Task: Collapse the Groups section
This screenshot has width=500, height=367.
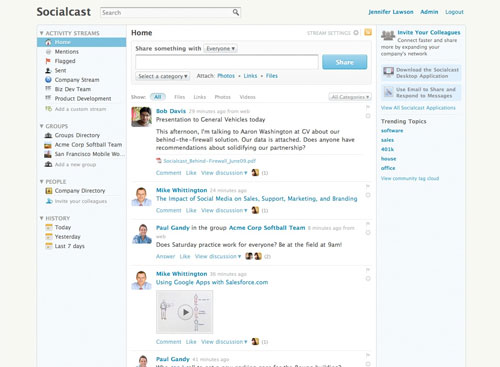Action: pyautogui.click(x=42, y=126)
